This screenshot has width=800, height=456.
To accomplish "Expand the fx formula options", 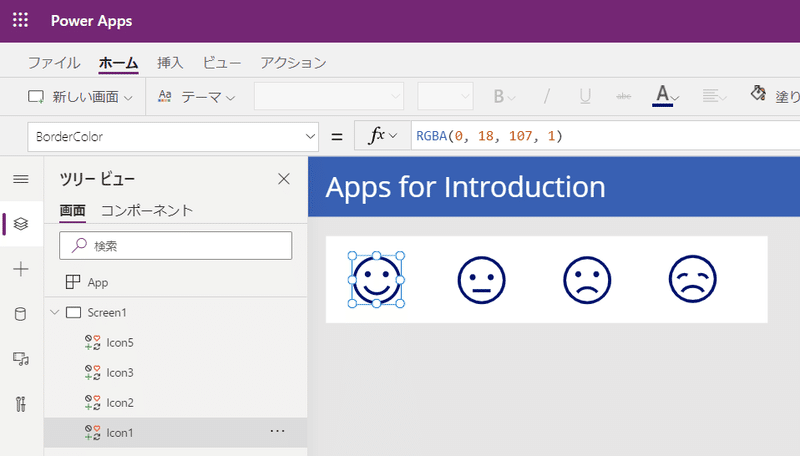I will [382, 136].
